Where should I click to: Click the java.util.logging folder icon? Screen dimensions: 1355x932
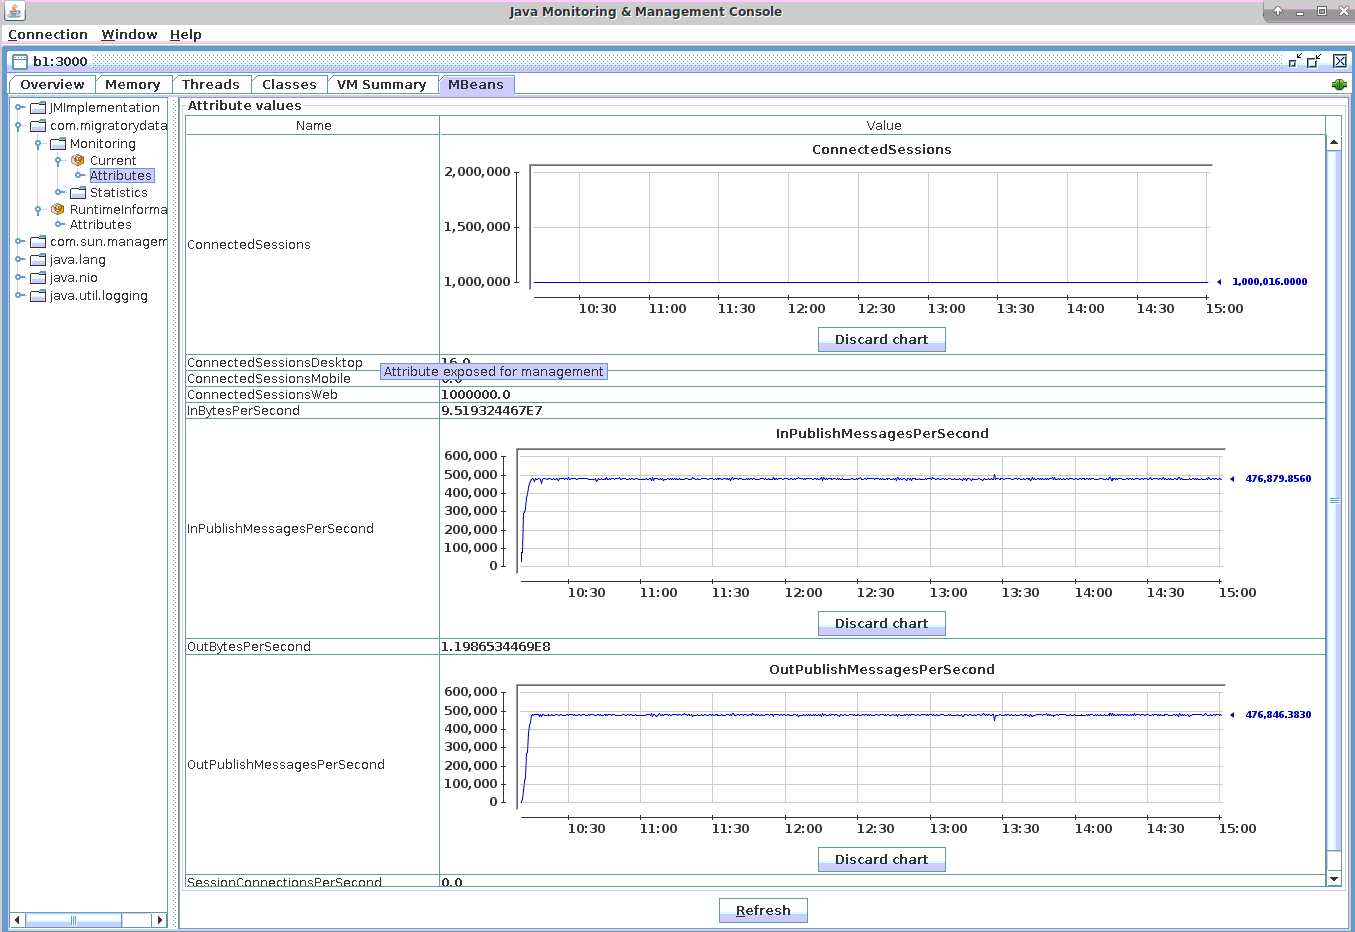coord(38,296)
